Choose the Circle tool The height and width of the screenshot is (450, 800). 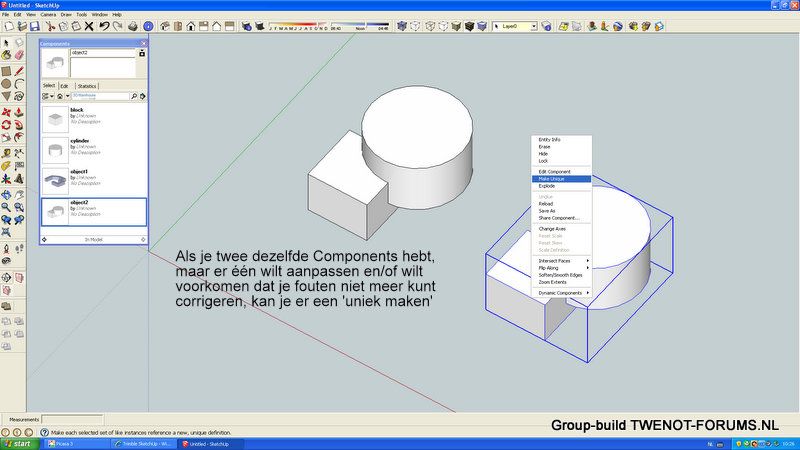tap(6, 84)
